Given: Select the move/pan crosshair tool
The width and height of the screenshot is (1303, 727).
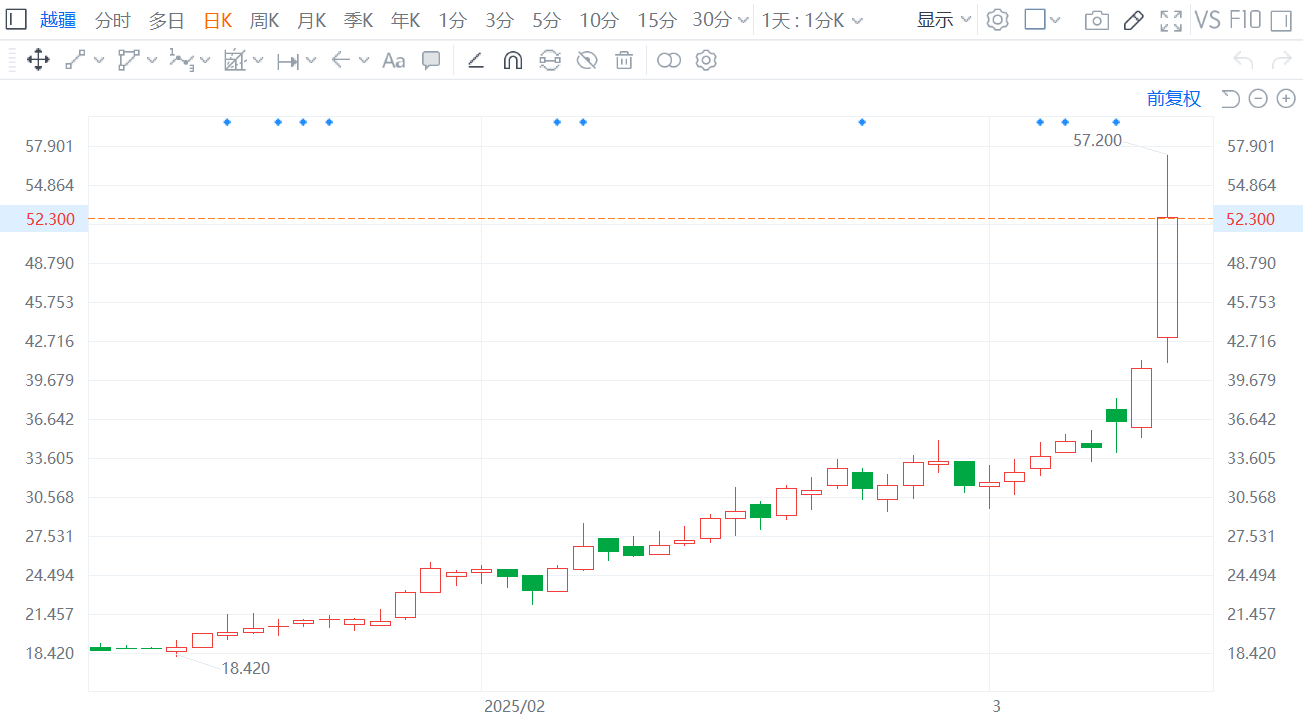Looking at the screenshot, I should 38,60.
